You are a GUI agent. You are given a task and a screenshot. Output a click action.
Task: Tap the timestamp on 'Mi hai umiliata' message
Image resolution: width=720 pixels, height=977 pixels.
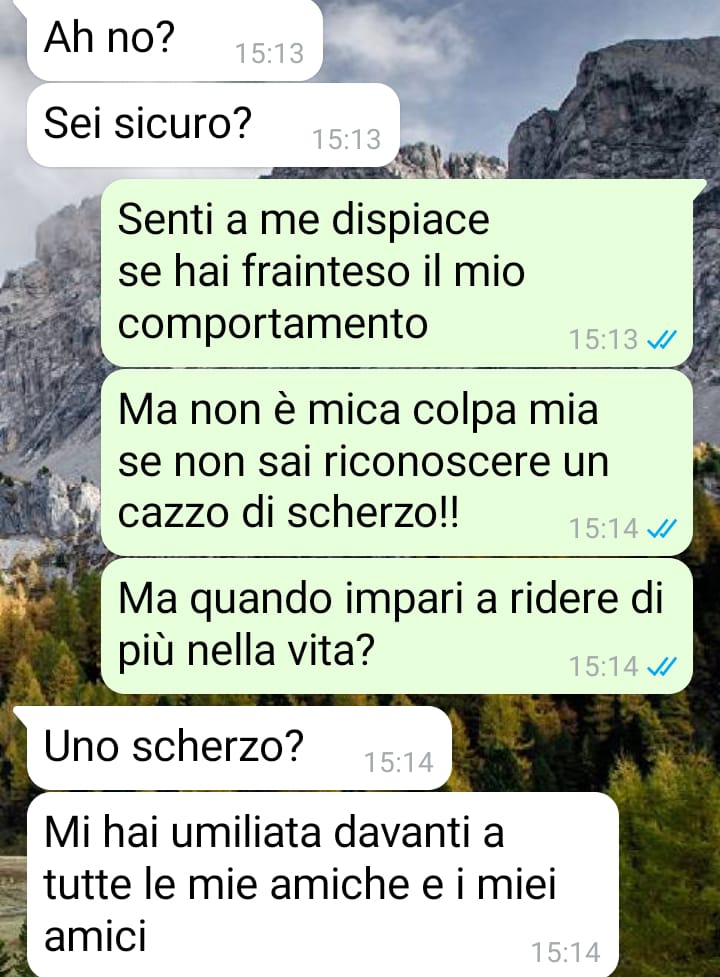click(566, 953)
